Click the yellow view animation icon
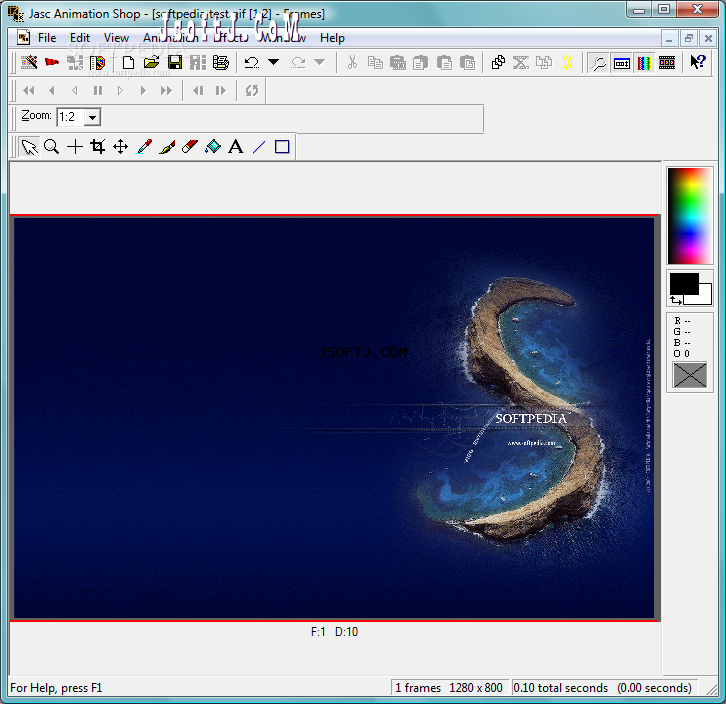Screen dimensions: 726x704 coord(568,62)
